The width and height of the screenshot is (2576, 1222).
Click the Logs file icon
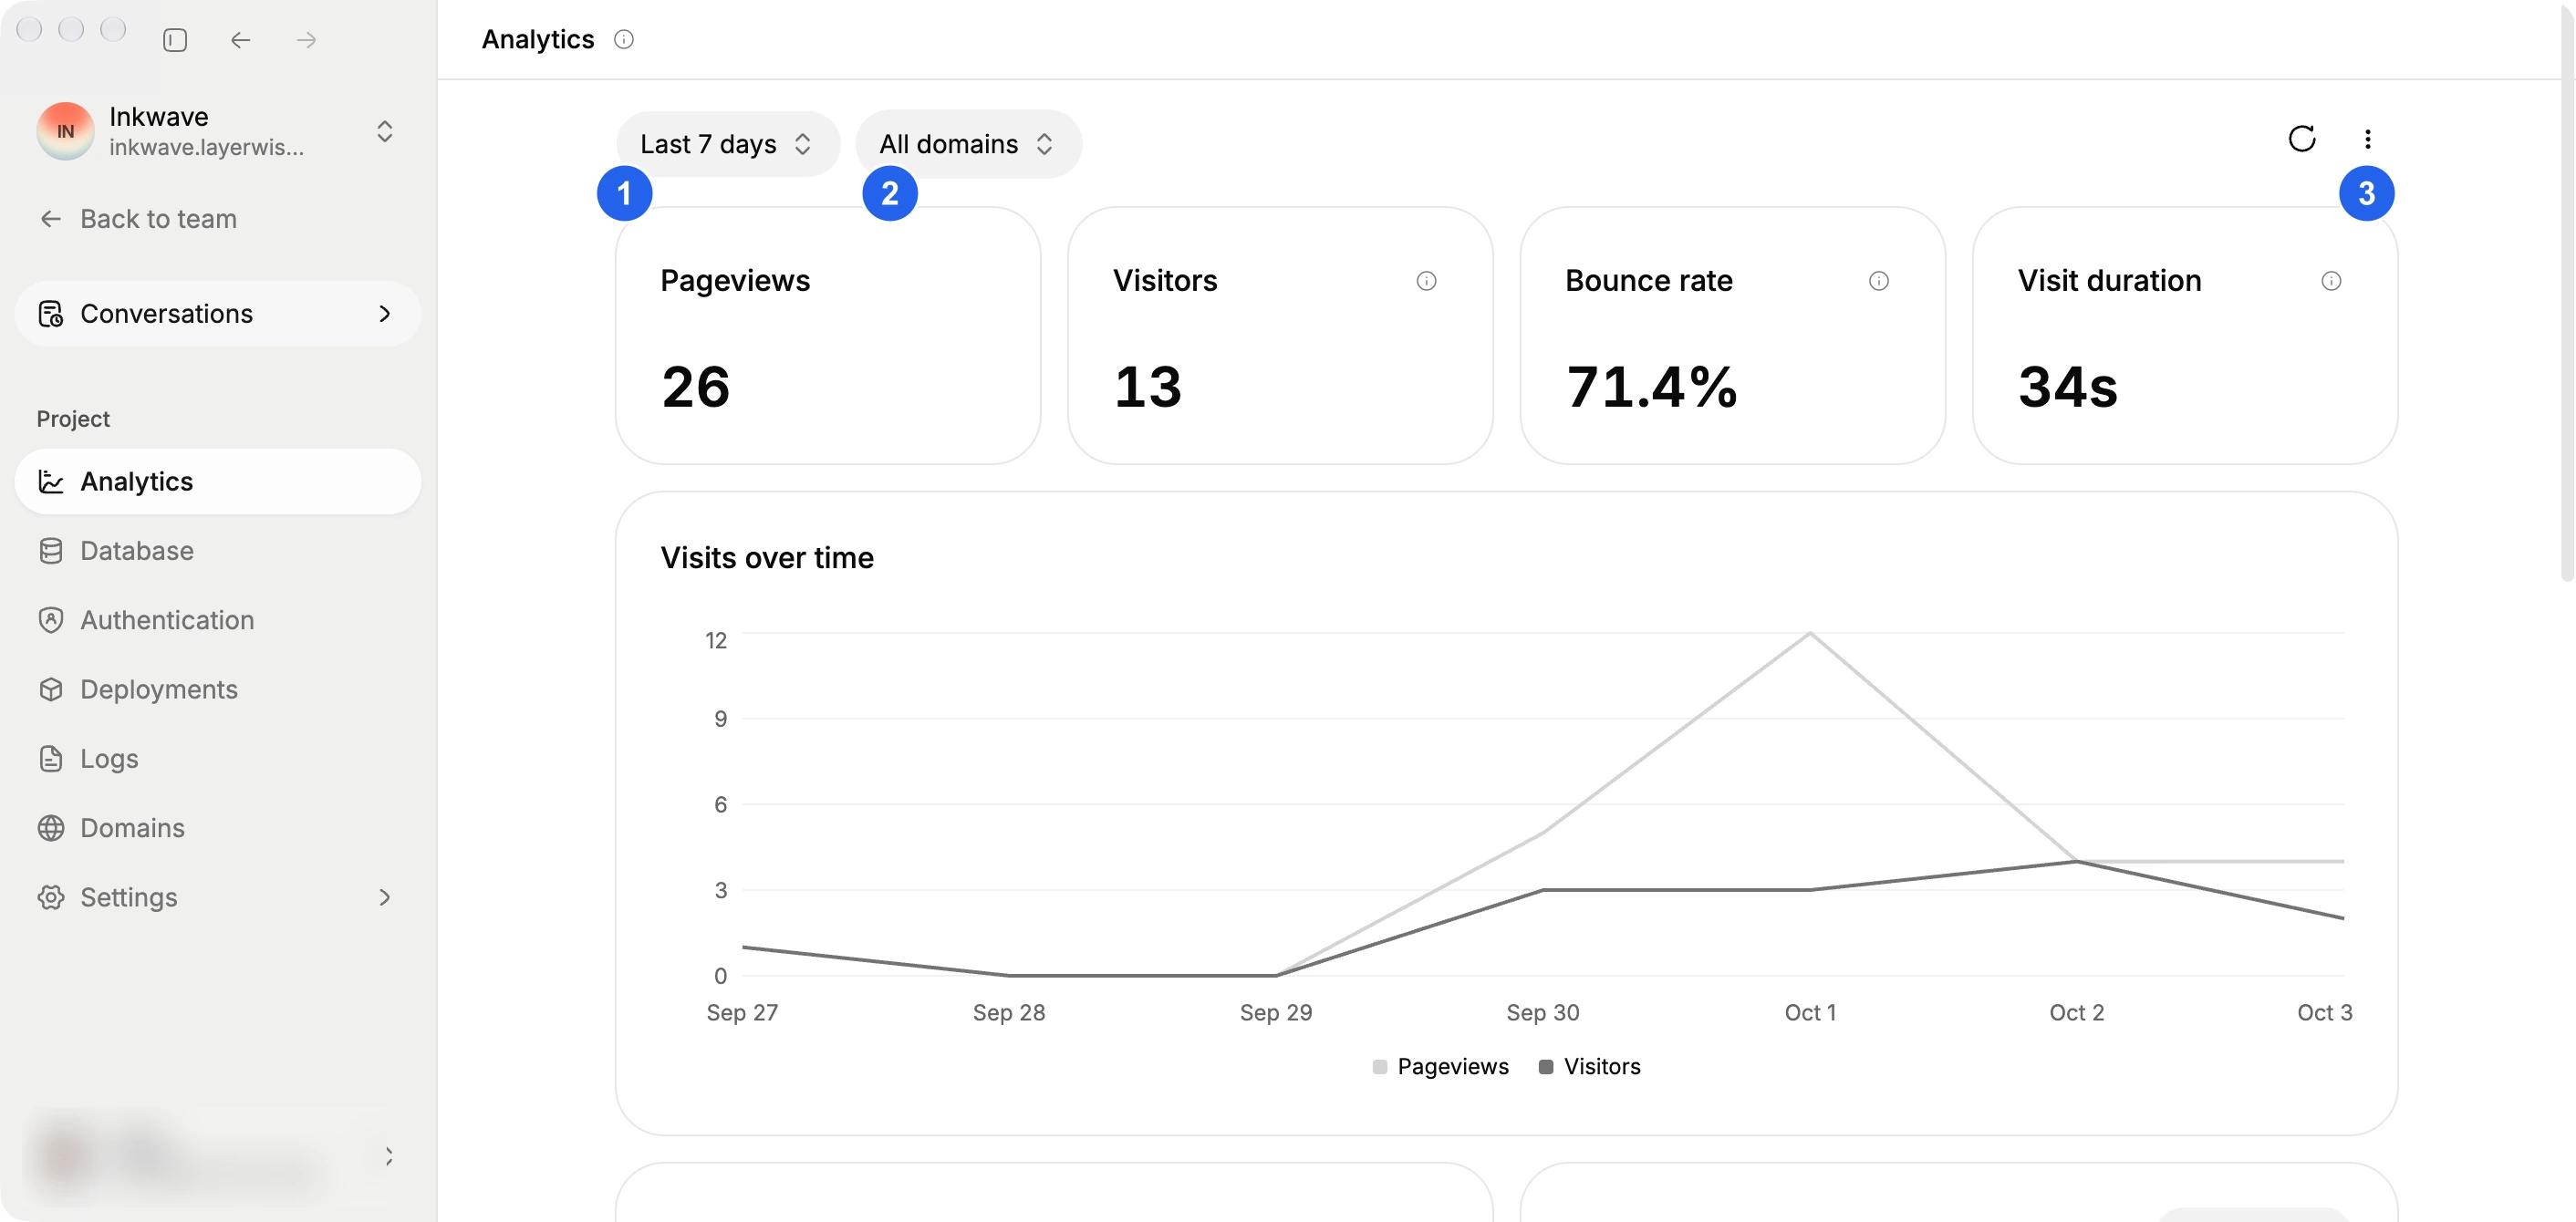point(51,759)
